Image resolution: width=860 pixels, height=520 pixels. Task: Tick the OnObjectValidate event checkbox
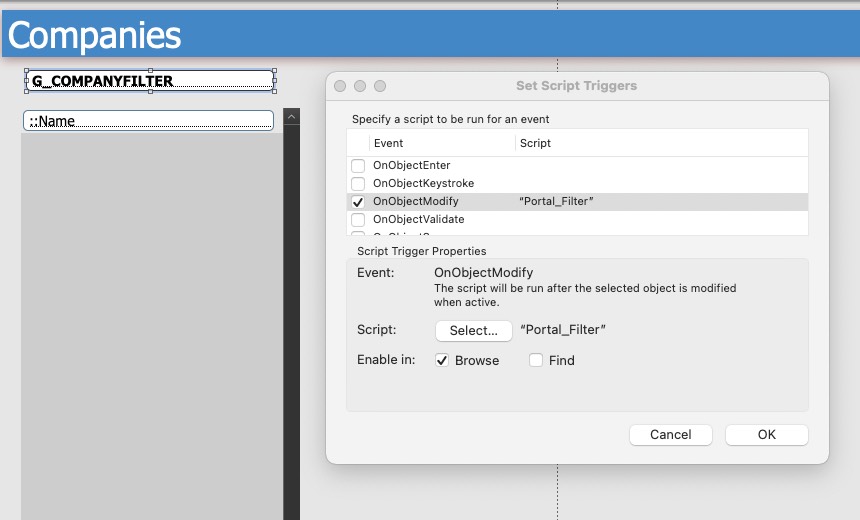click(358, 220)
